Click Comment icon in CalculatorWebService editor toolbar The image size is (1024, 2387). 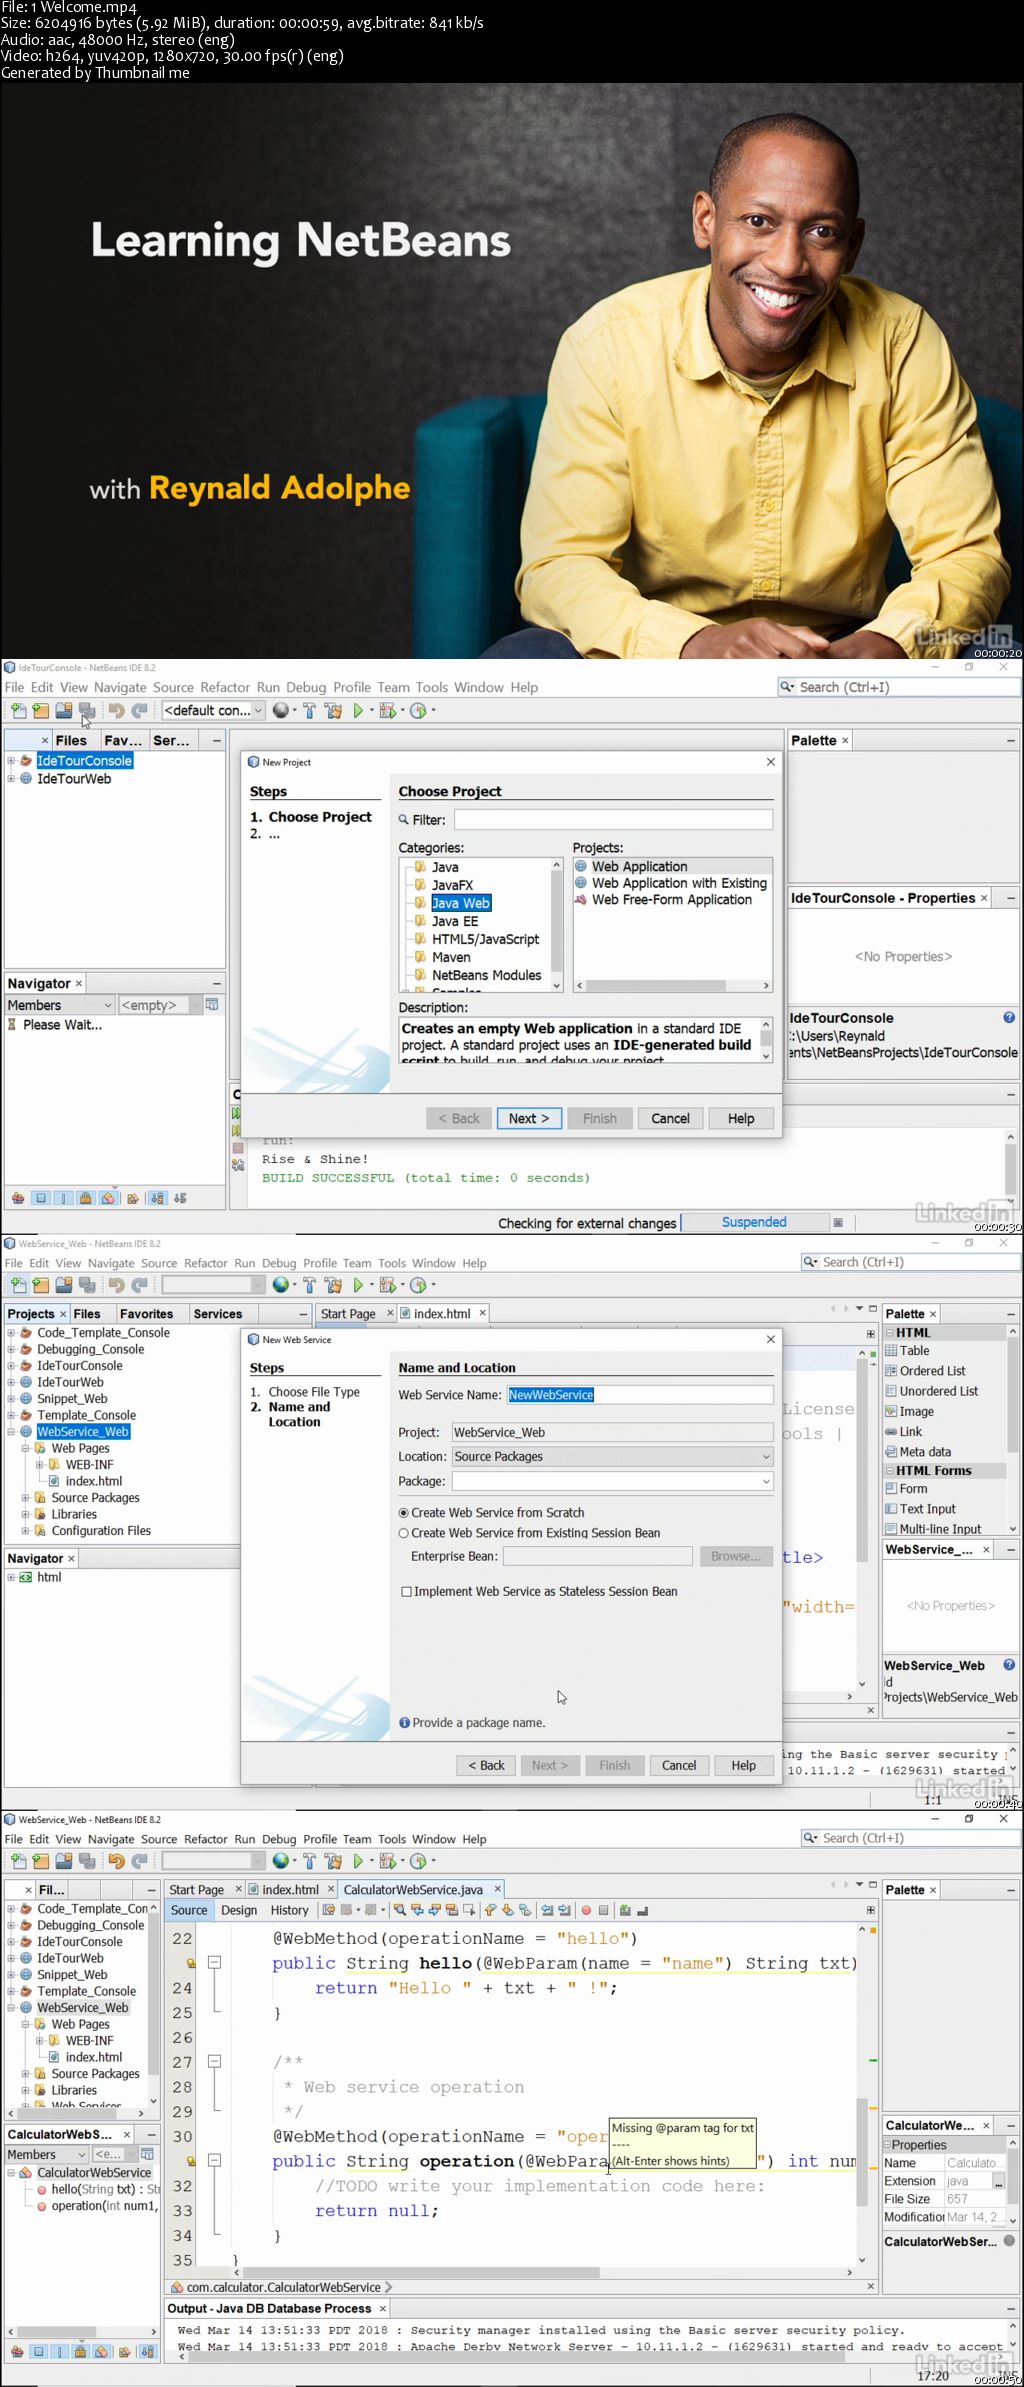(625, 1909)
